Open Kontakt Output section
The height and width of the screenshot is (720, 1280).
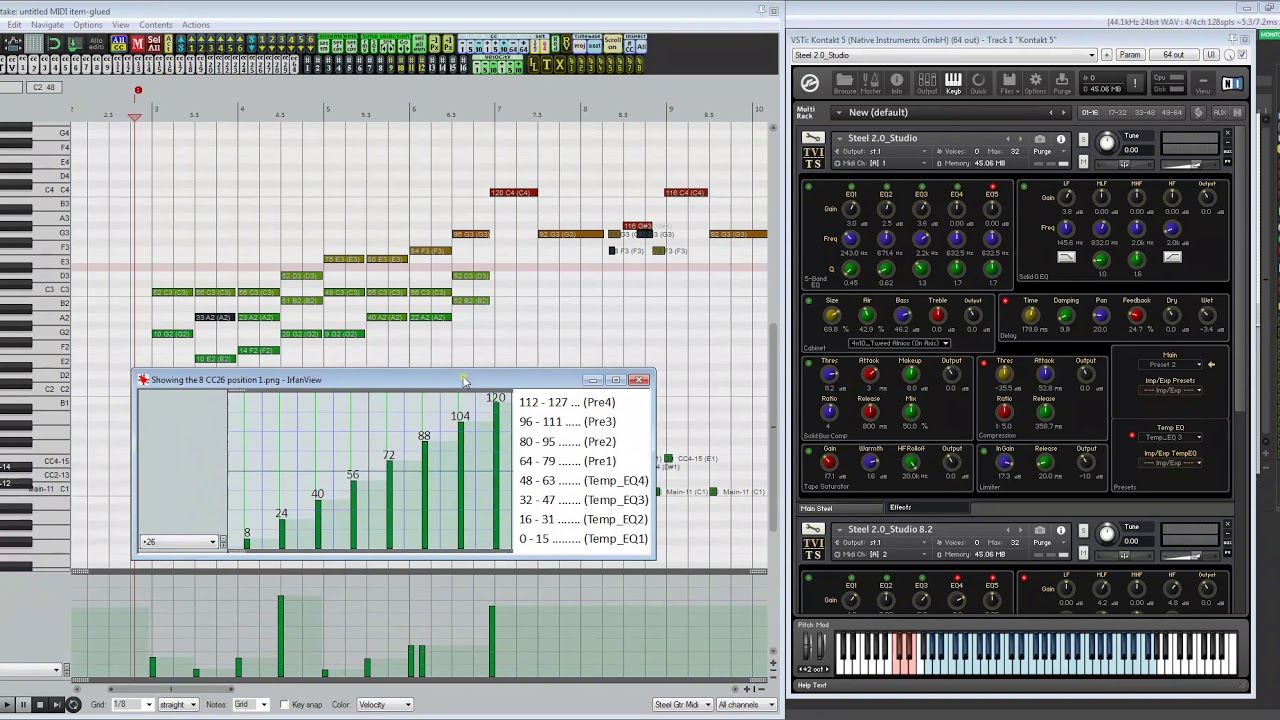pyautogui.click(x=927, y=84)
